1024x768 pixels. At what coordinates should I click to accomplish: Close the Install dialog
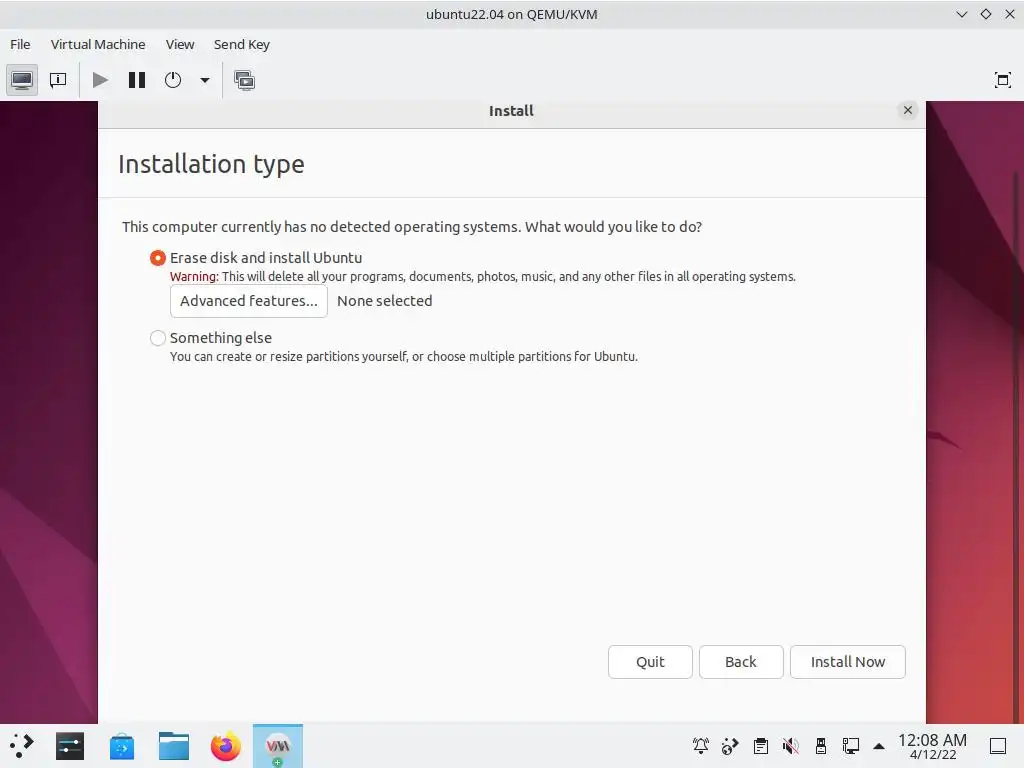coord(908,110)
